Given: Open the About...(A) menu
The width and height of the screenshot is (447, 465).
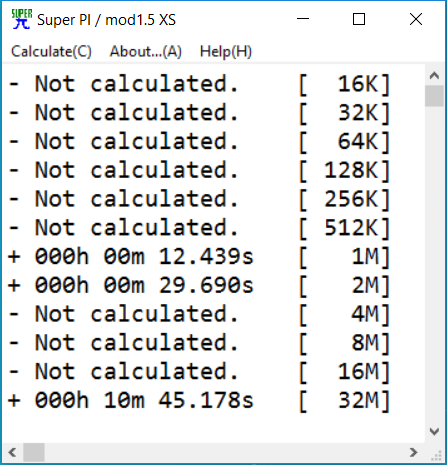Looking at the screenshot, I should click(x=146, y=52).
